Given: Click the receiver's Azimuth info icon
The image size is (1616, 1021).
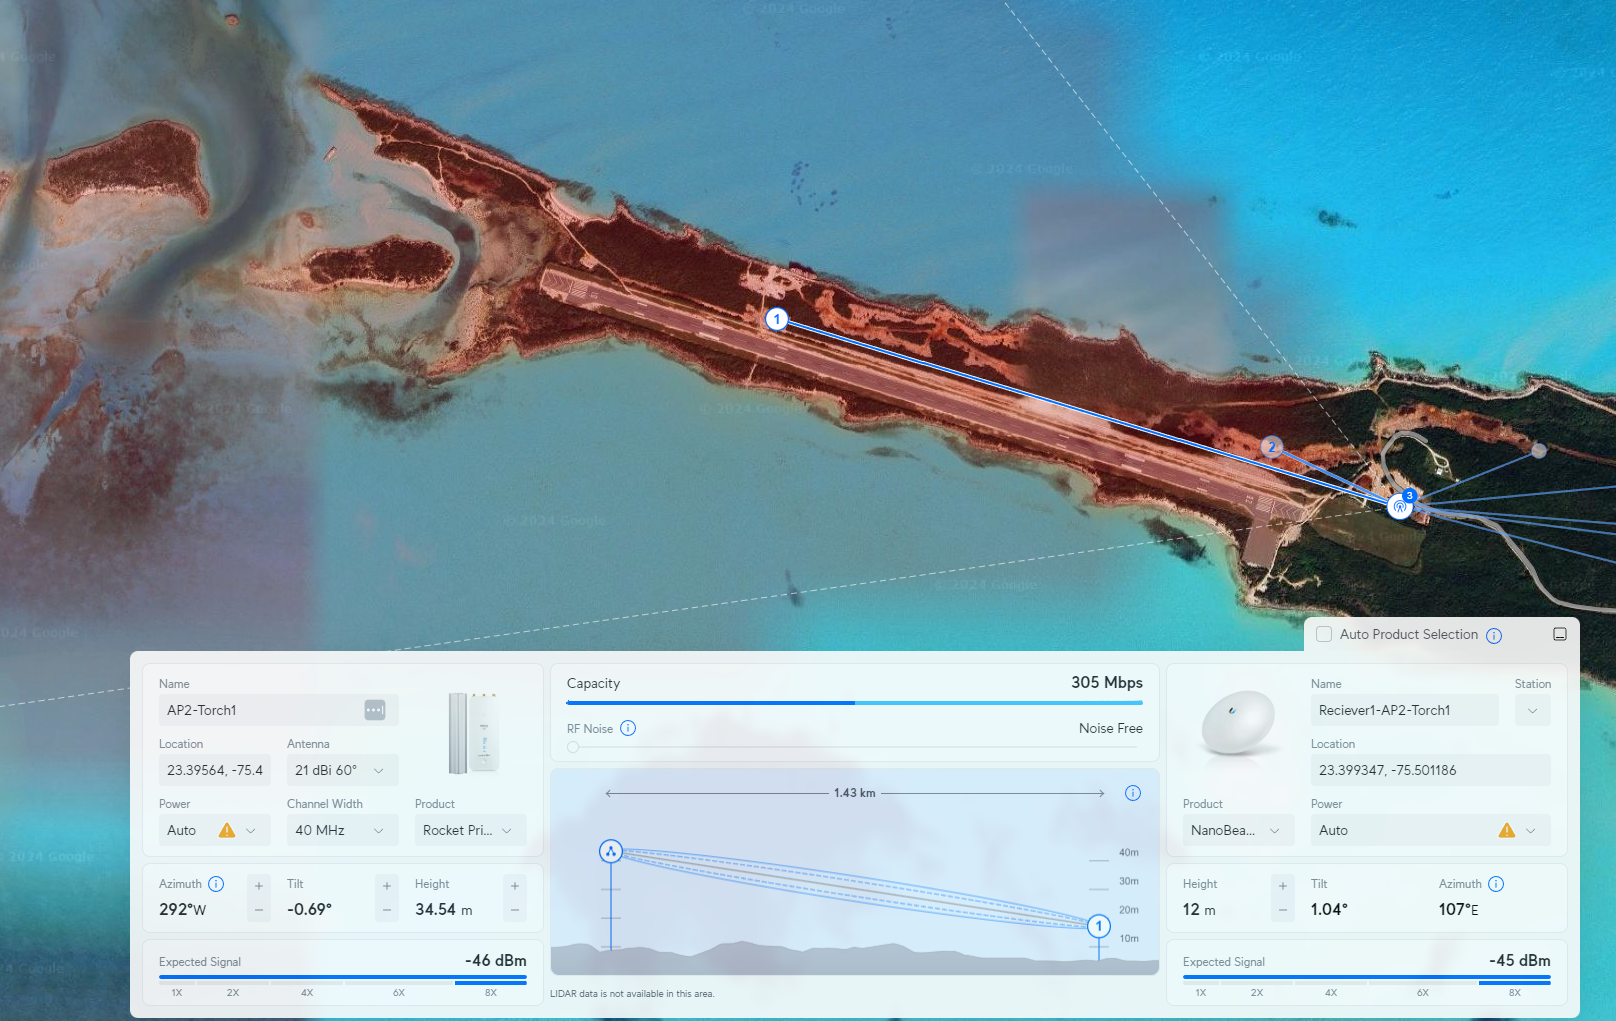Looking at the screenshot, I should [x=1496, y=884].
